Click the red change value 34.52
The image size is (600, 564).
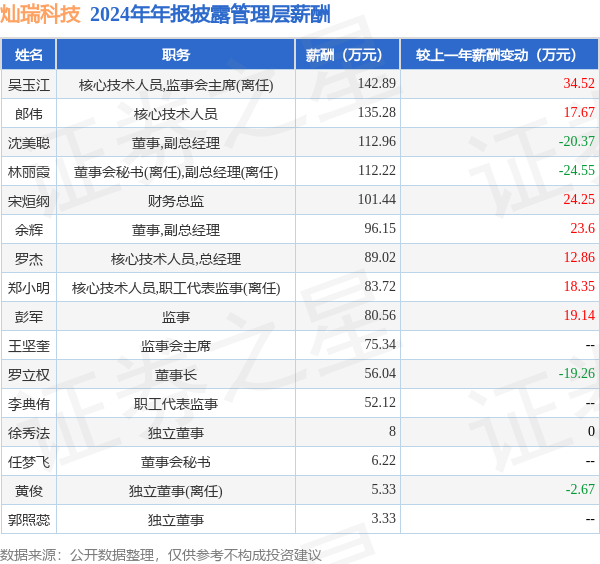(579, 83)
